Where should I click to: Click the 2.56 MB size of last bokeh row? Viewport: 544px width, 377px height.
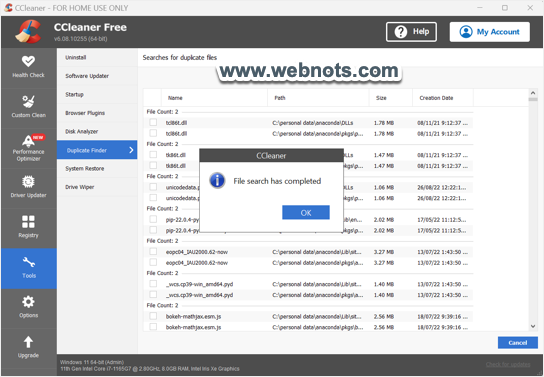384,327
